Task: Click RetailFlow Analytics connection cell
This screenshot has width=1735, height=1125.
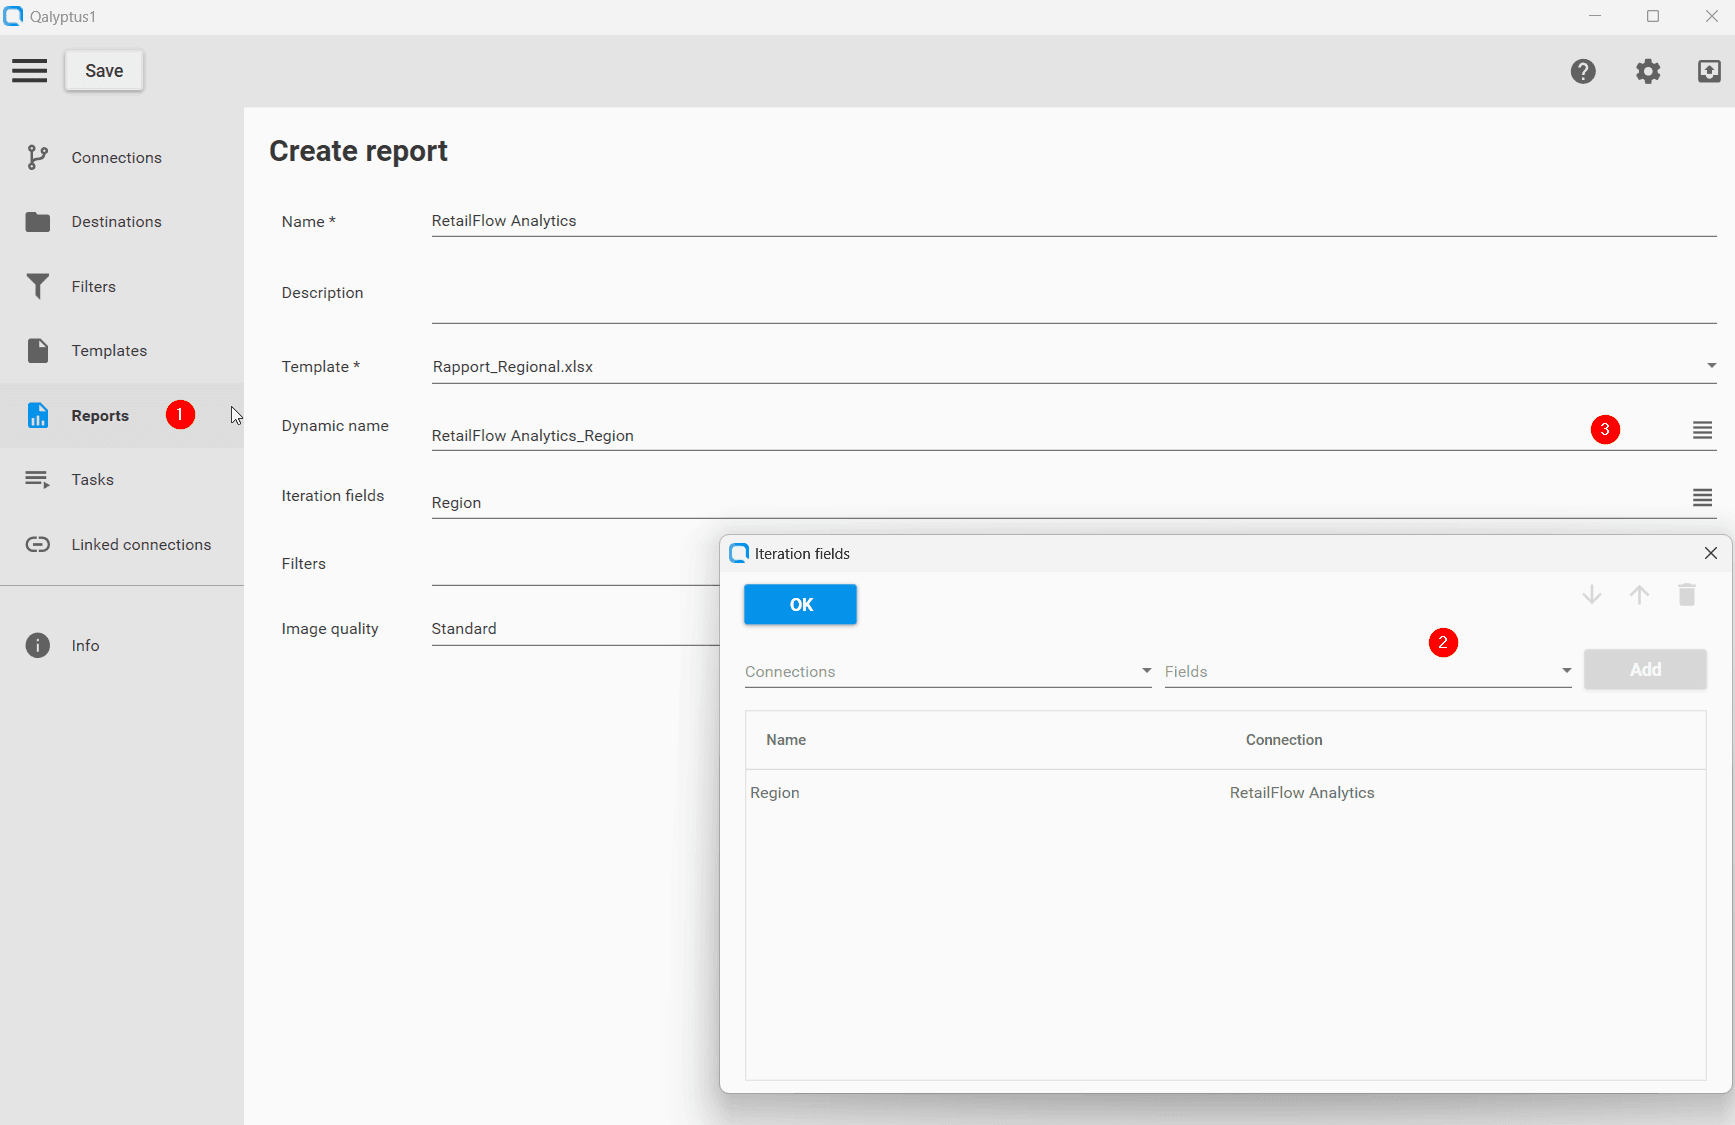Action: (1302, 793)
